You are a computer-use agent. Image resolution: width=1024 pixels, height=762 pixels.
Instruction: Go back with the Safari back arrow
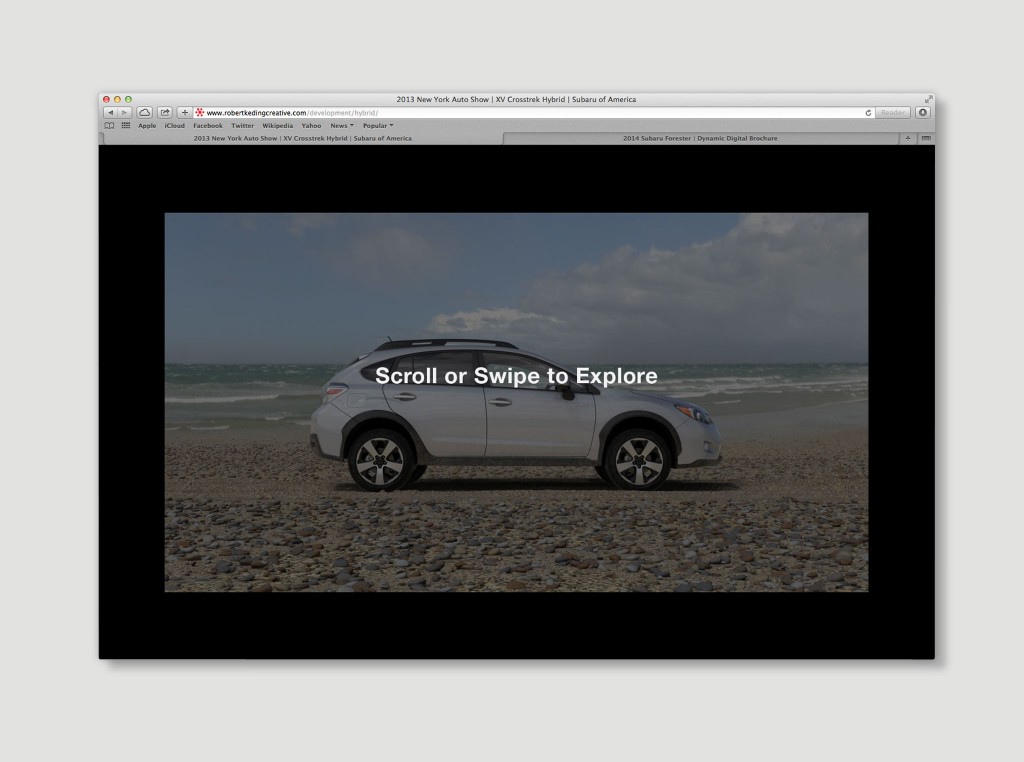point(111,113)
